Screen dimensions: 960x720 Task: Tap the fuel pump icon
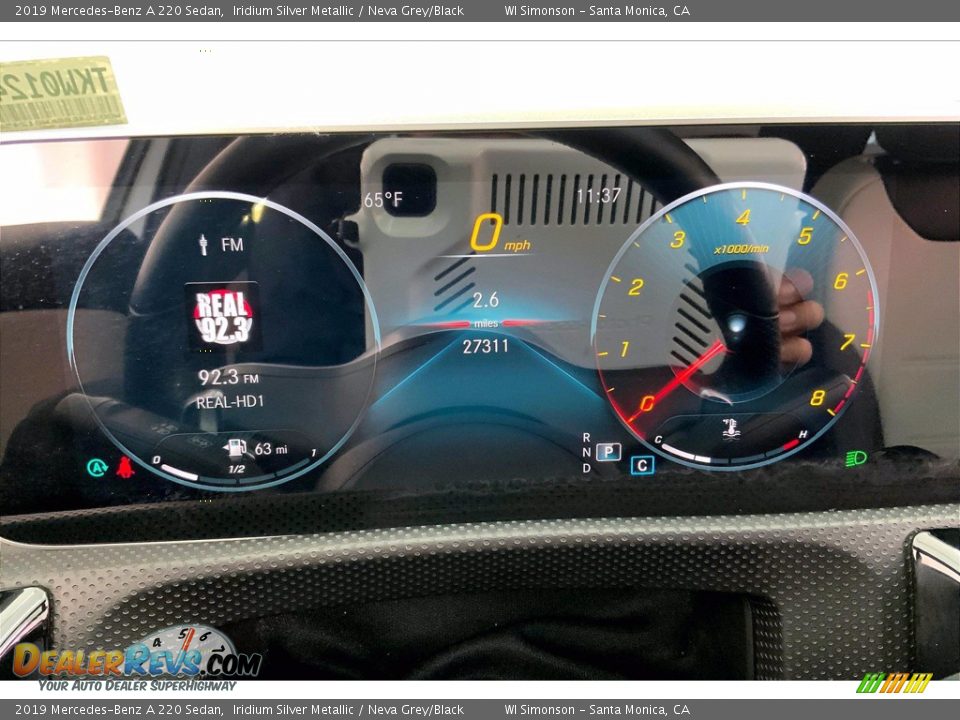(x=236, y=448)
